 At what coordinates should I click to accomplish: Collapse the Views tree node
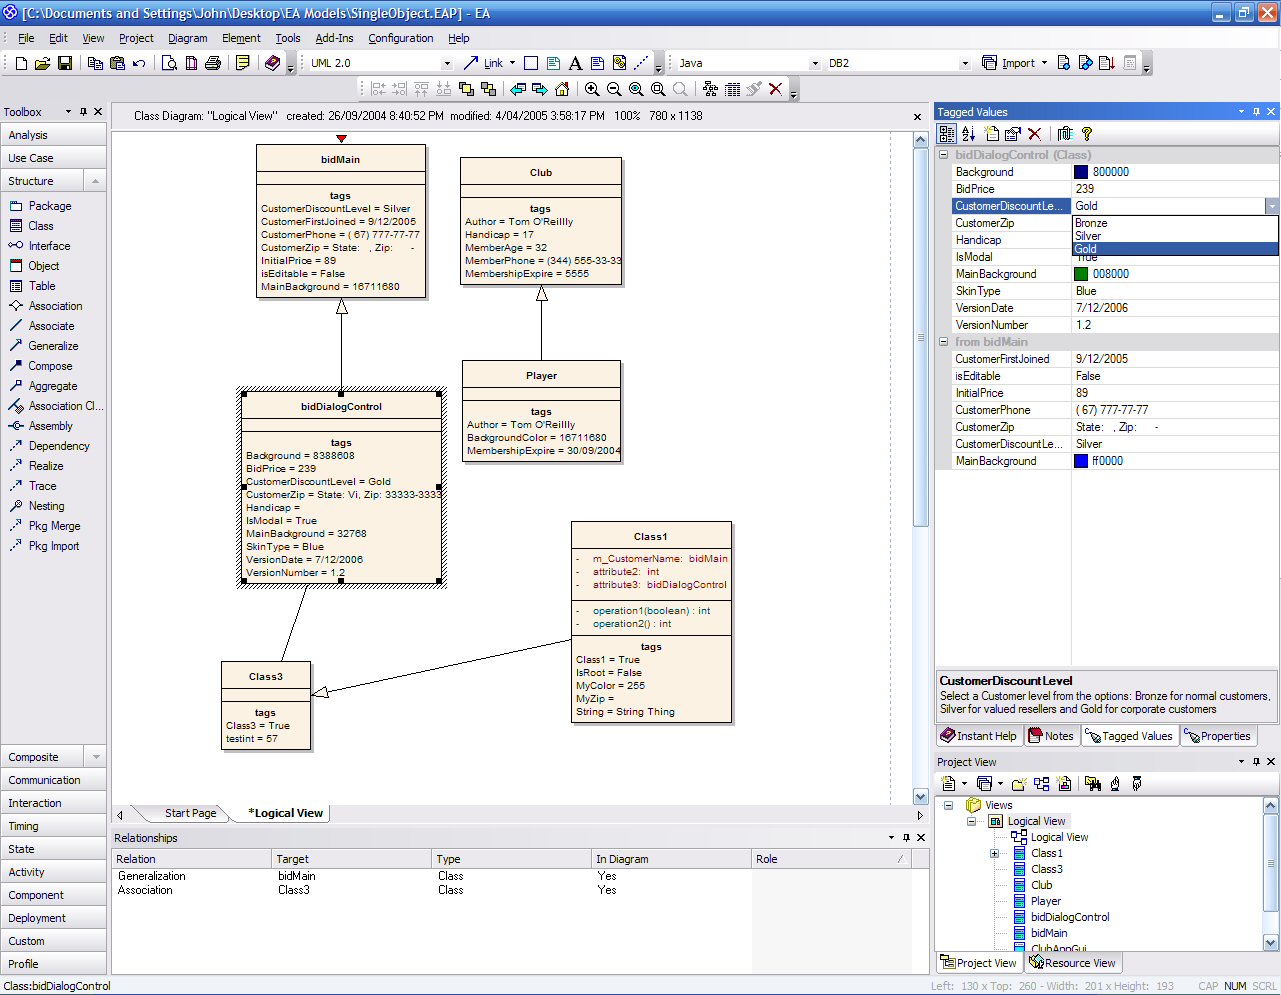[948, 805]
